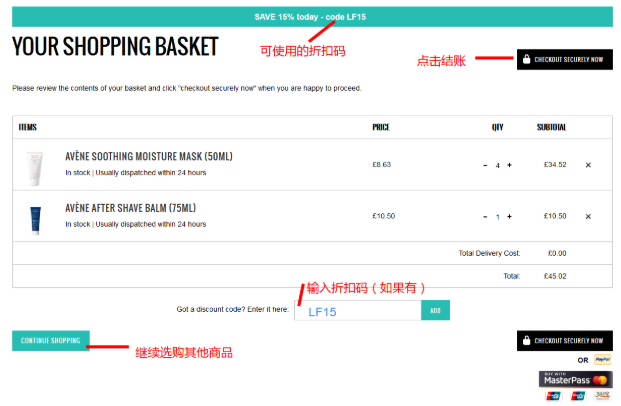Click the bottom Checkout Securely Now button
The height and width of the screenshot is (406, 621).
coord(564,341)
